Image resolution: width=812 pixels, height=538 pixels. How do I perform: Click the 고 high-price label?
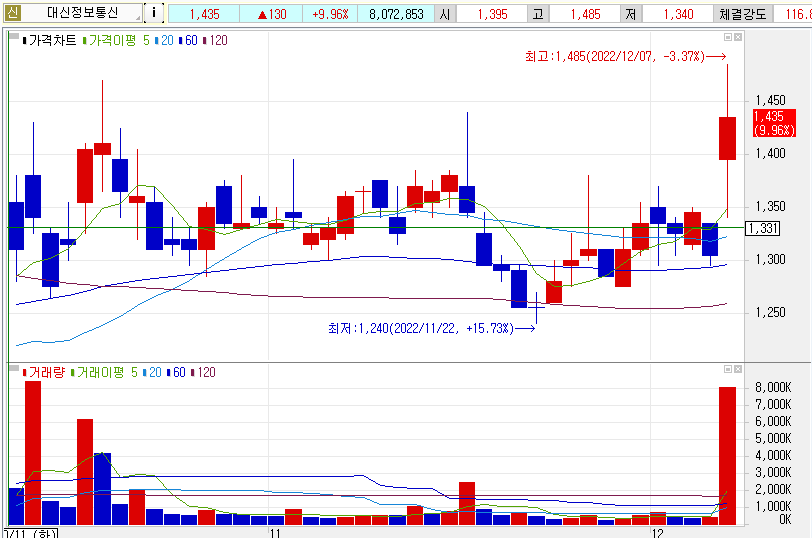[x=538, y=14]
